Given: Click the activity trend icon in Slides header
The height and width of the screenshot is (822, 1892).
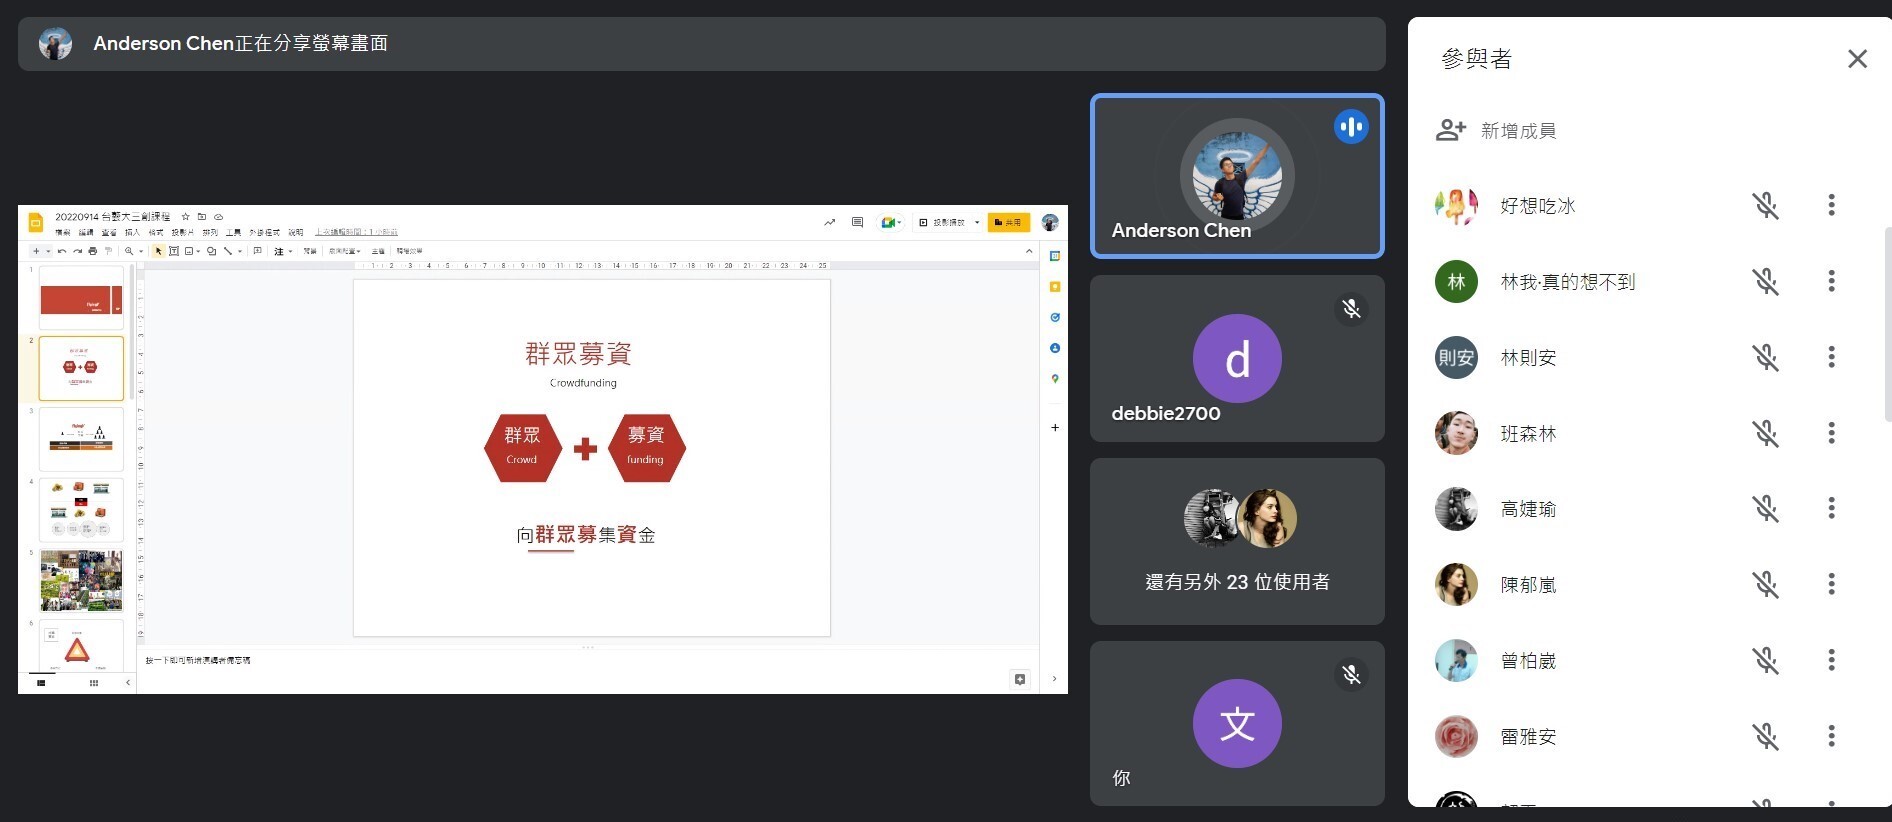Looking at the screenshot, I should coord(829,222).
